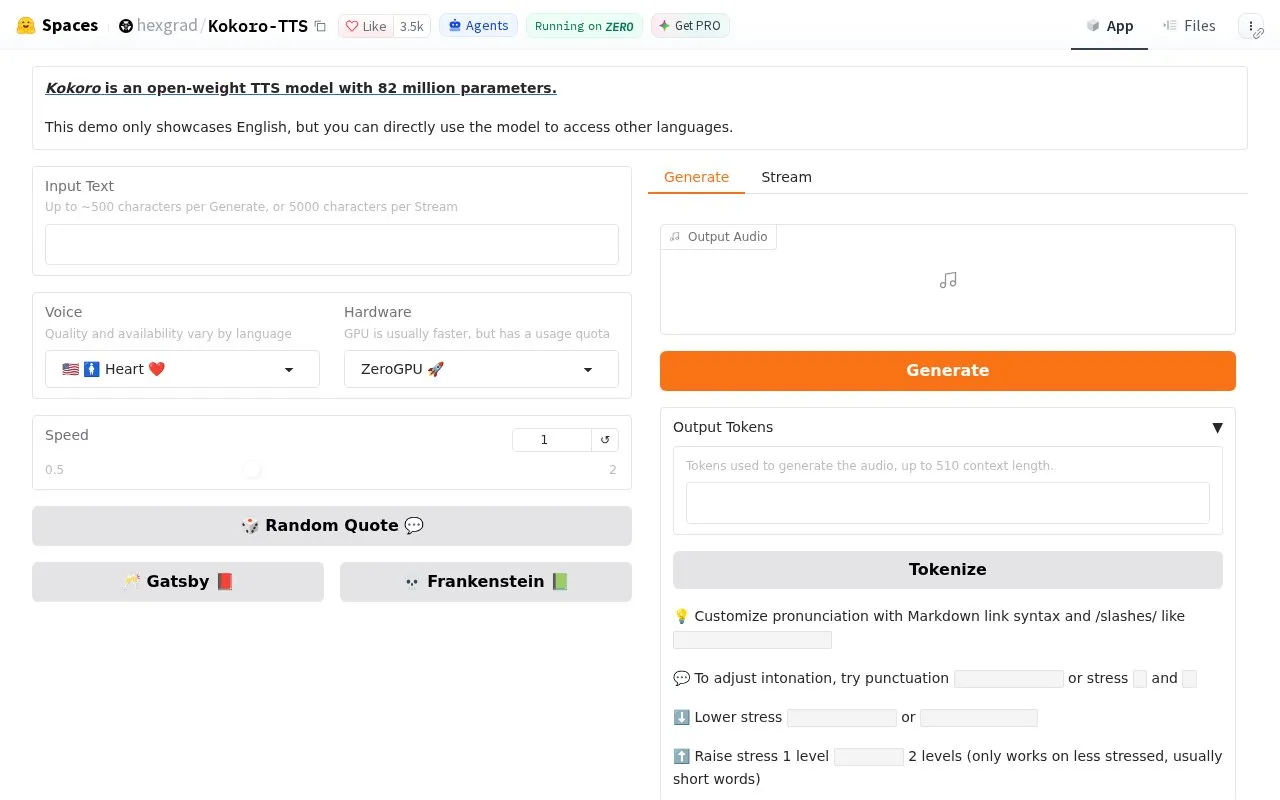The height and width of the screenshot is (800, 1280).
Task: Open the App tab
Action: (x=1109, y=26)
